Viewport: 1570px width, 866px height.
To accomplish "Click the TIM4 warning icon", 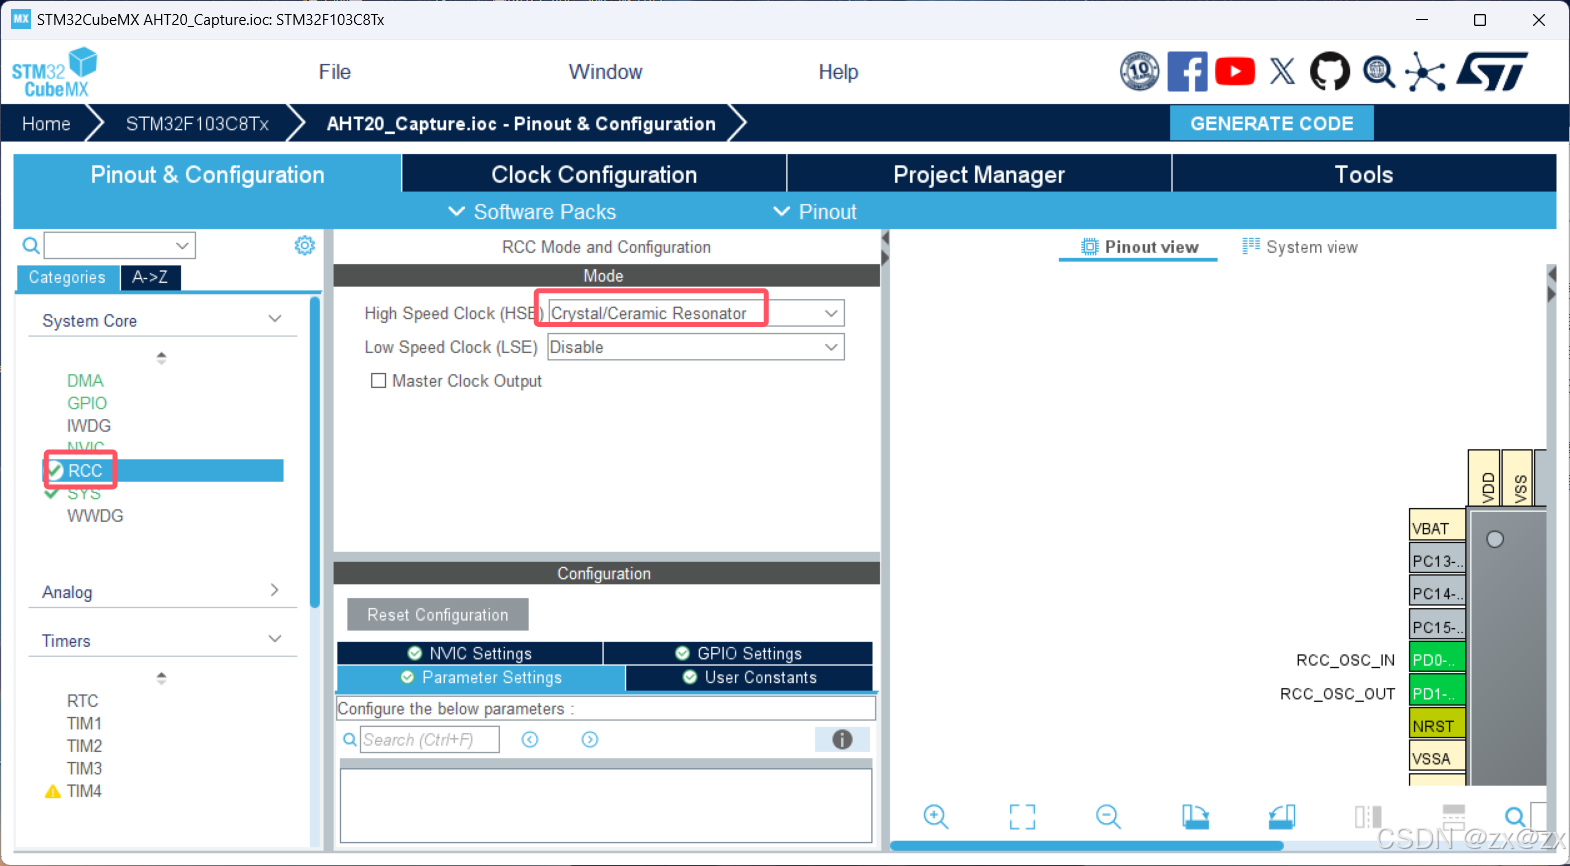I will click(53, 791).
